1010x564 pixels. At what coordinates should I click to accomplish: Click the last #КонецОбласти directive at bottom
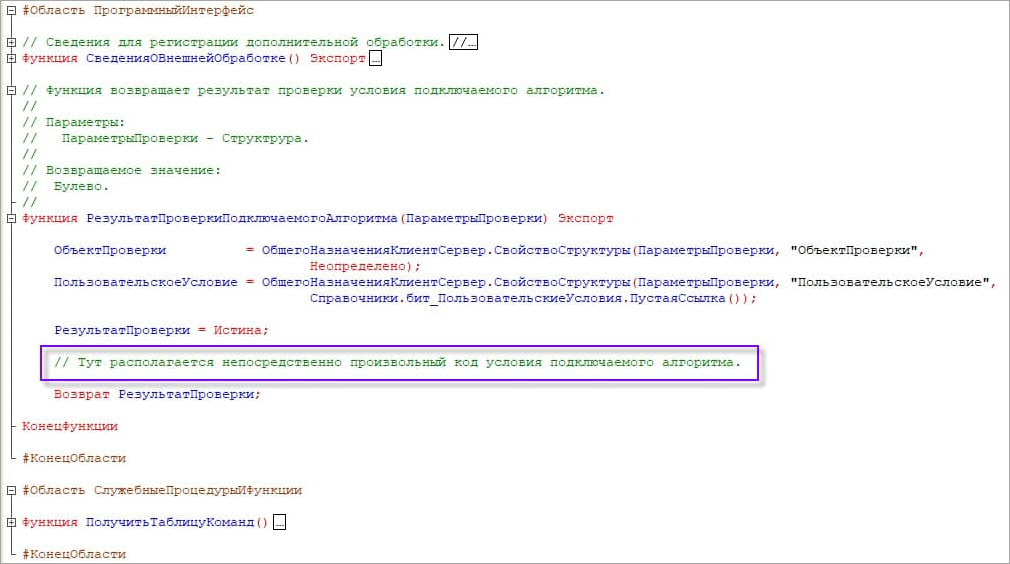tap(73, 554)
